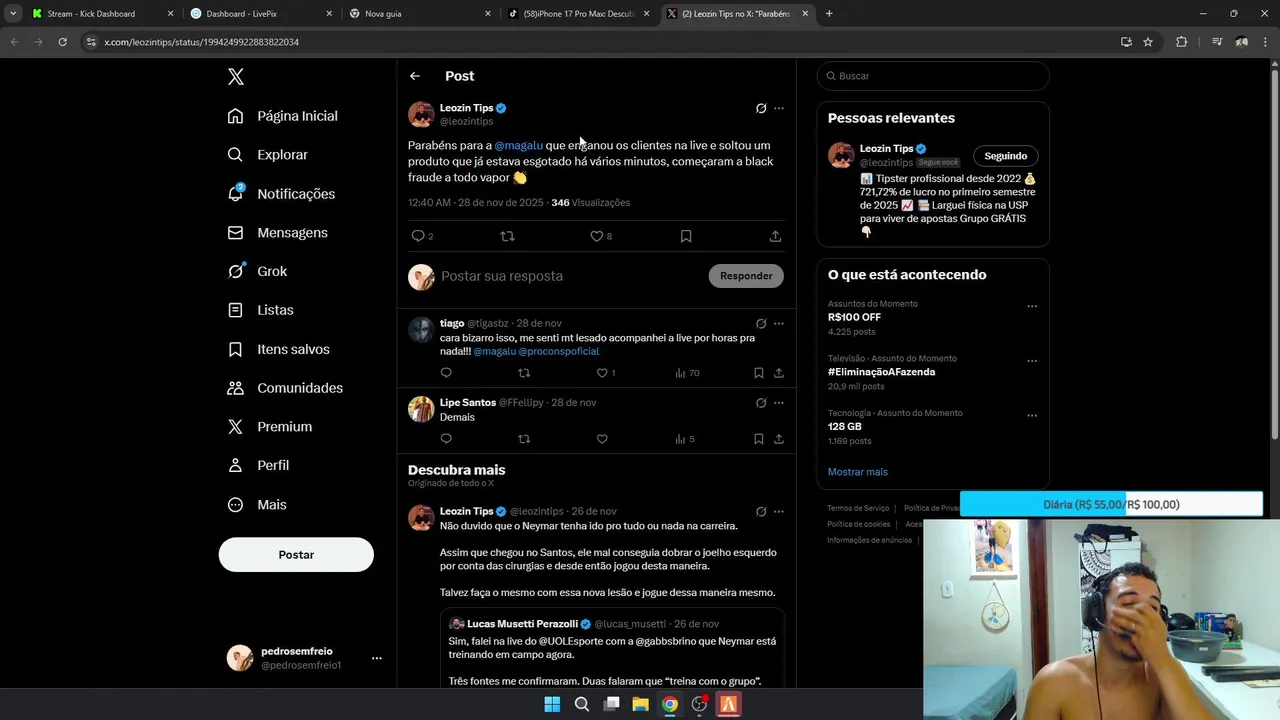
Task: Open the @magalu mention in main post
Action: 519,146
